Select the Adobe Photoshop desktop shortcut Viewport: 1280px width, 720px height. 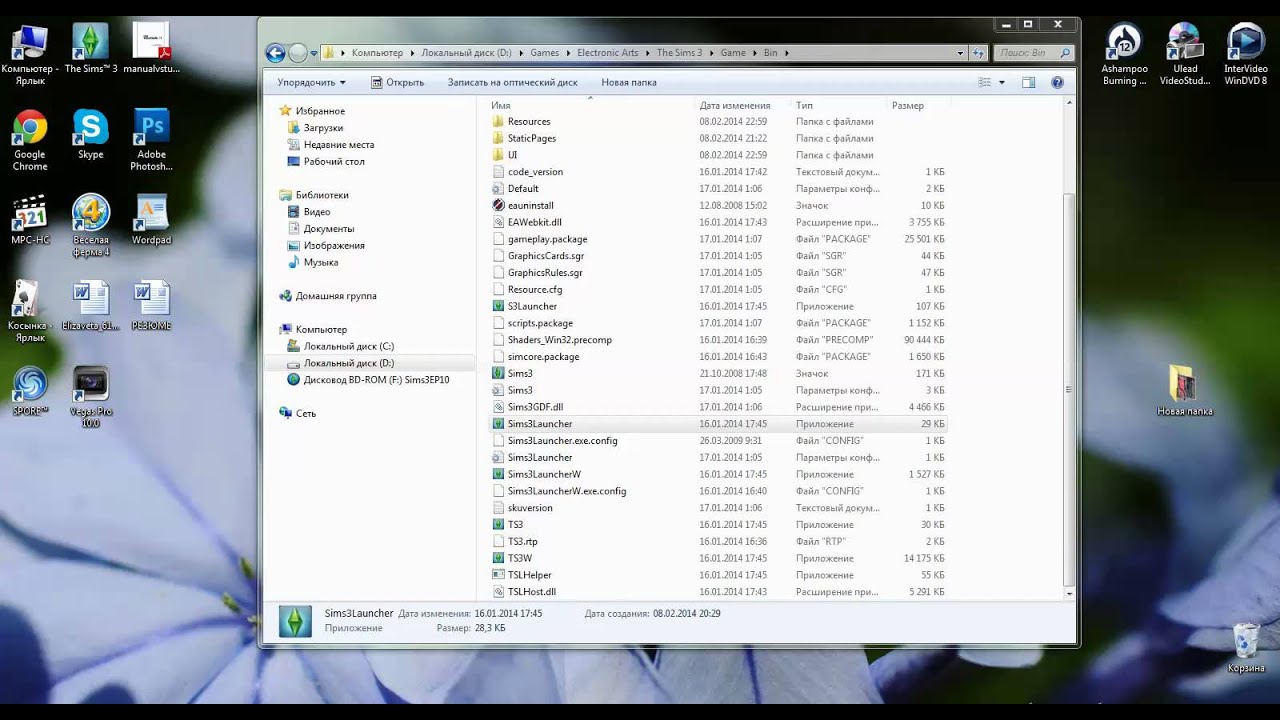[x=152, y=141]
